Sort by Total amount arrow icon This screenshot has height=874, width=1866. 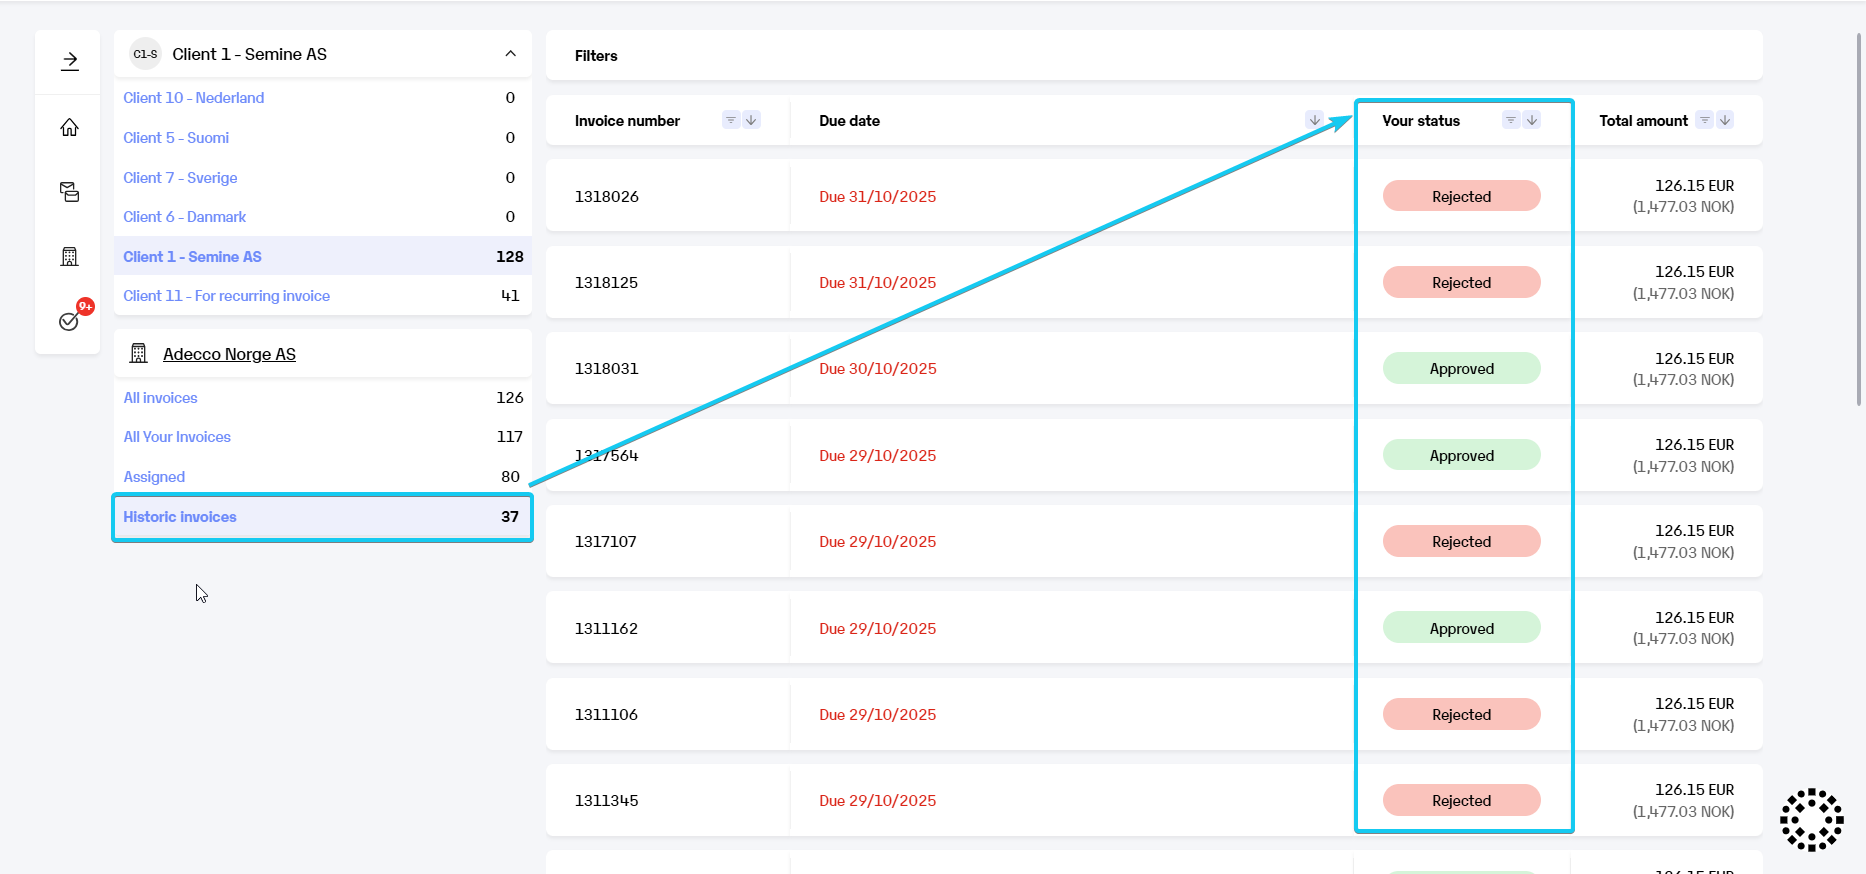tap(1725, 120)
